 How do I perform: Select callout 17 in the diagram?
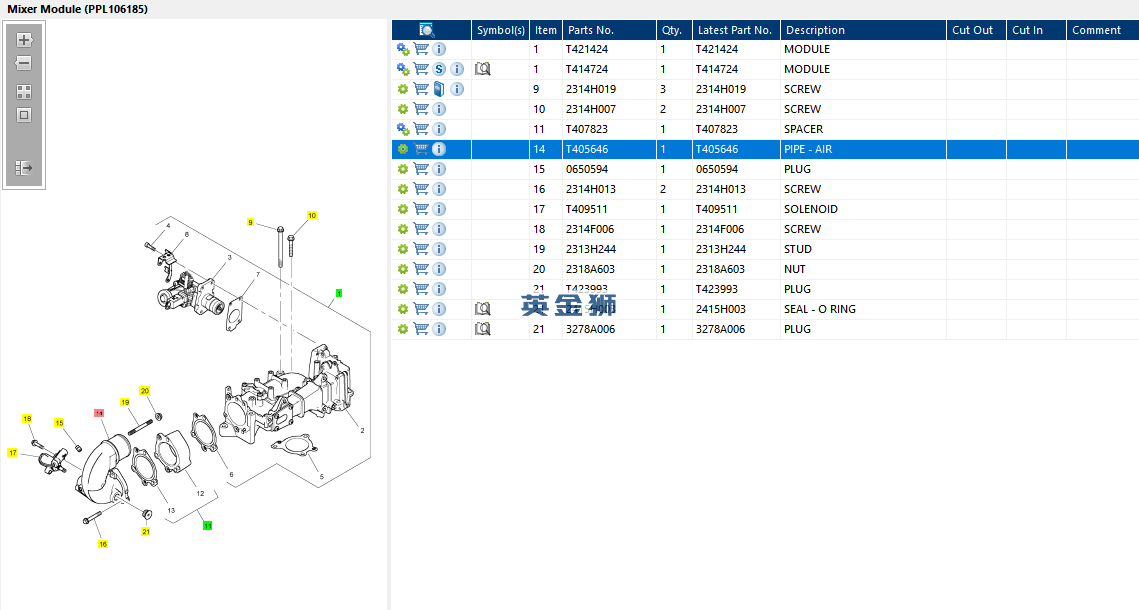(x=12, y=452)
